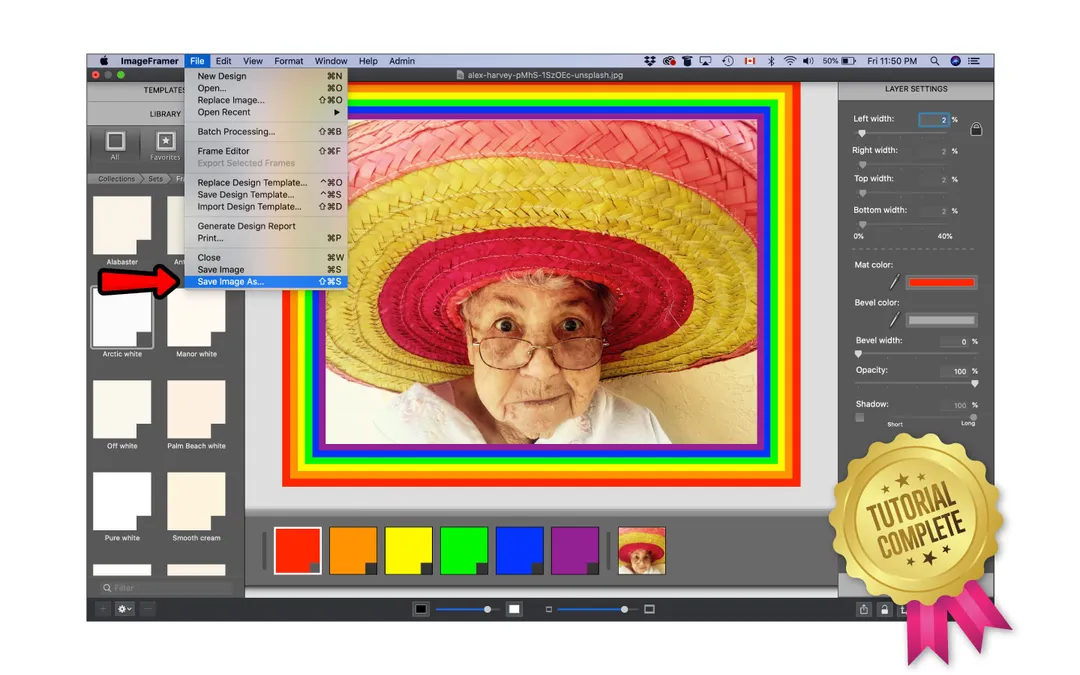Set the white background button in the bottom bar
The width and height of the screenshot is (1080, 675).
point(514,609)
